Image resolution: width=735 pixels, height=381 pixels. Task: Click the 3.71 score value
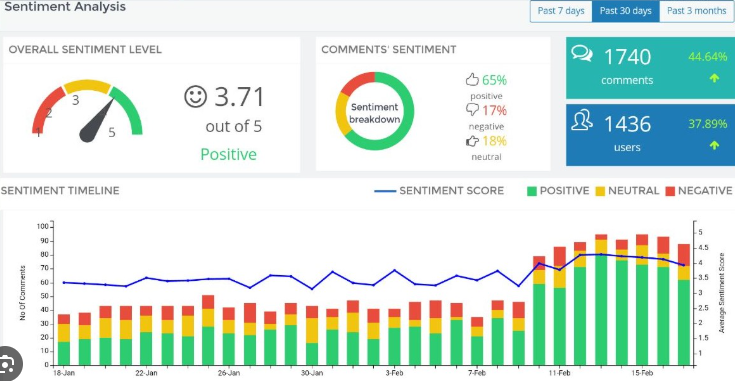click(239, 97)
